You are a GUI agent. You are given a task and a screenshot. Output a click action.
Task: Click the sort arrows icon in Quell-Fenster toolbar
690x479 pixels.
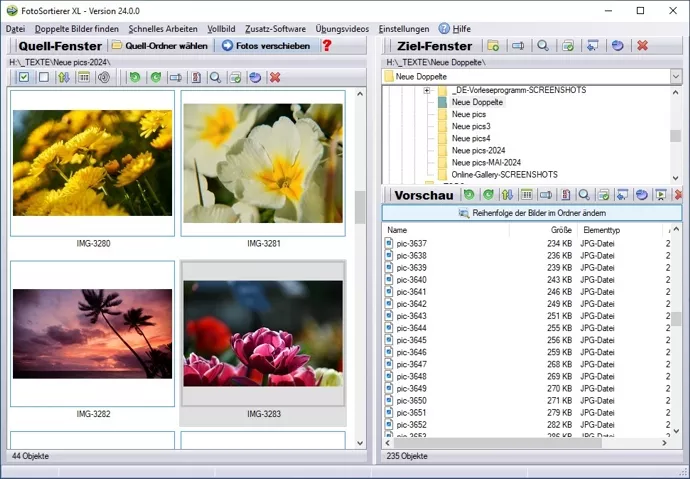click(x=63, y=77)
